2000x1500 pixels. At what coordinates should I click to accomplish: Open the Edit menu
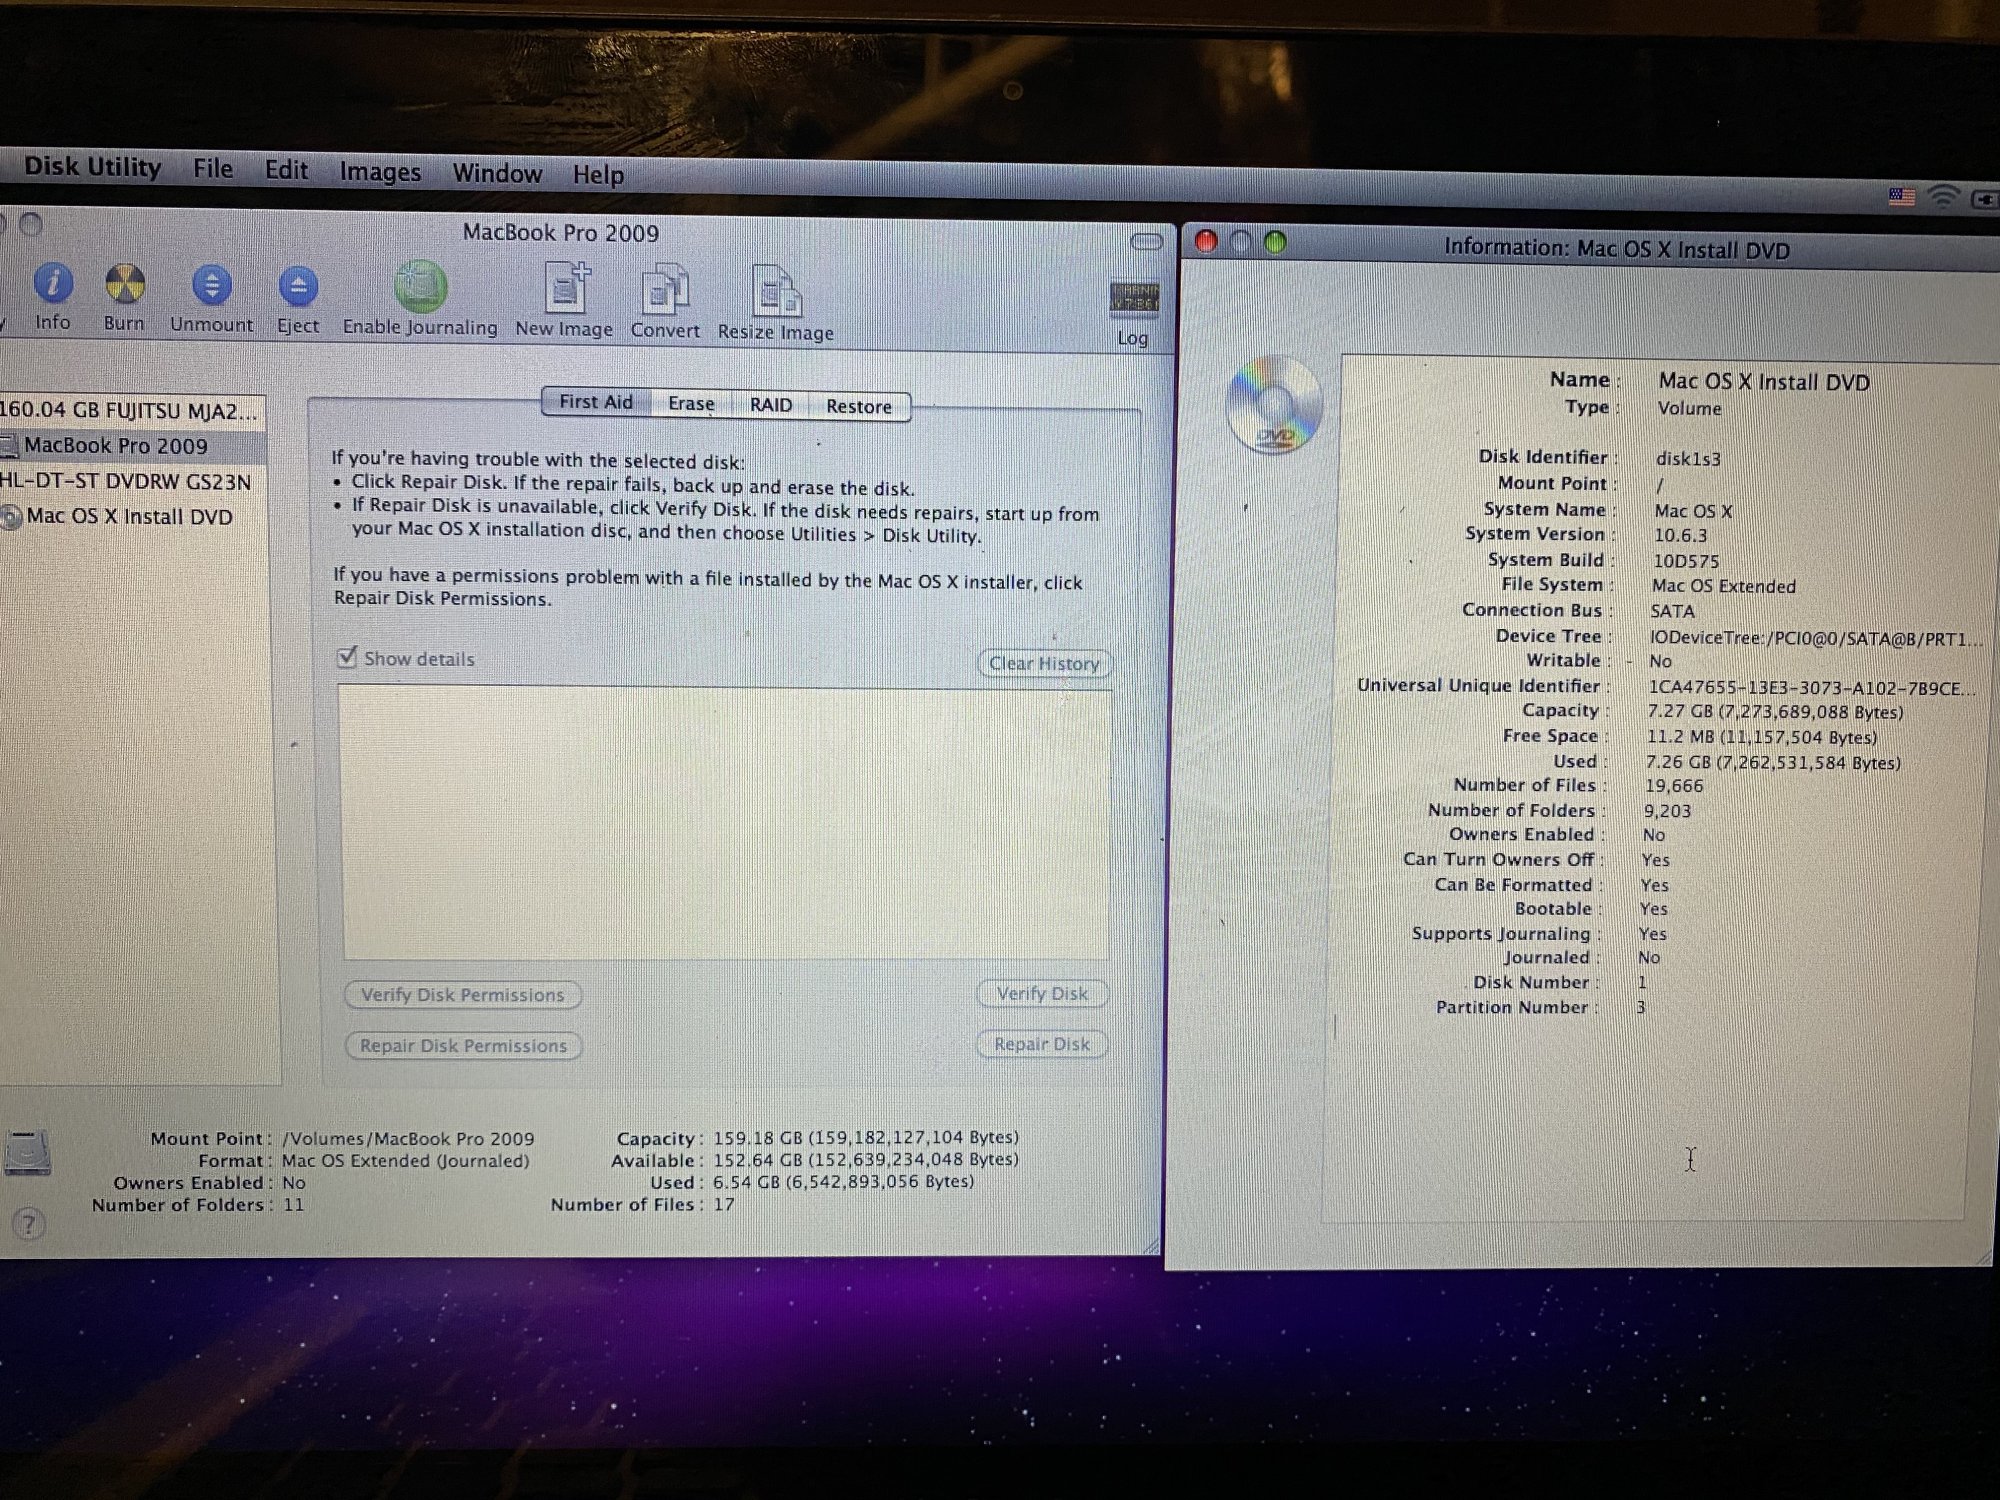coord(286,170)
